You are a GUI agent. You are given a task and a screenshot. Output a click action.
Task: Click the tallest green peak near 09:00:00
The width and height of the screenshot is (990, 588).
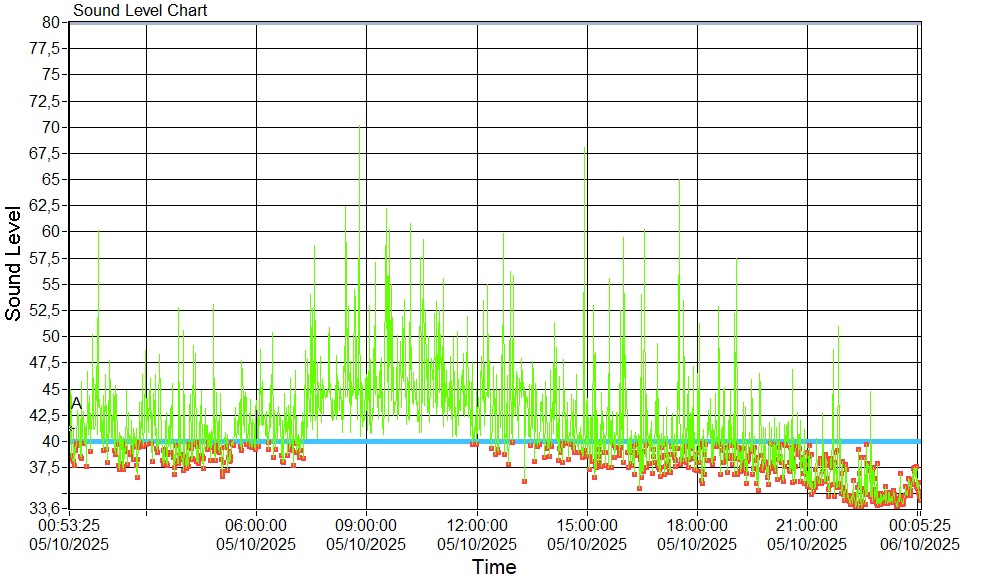tap(359, 128)
